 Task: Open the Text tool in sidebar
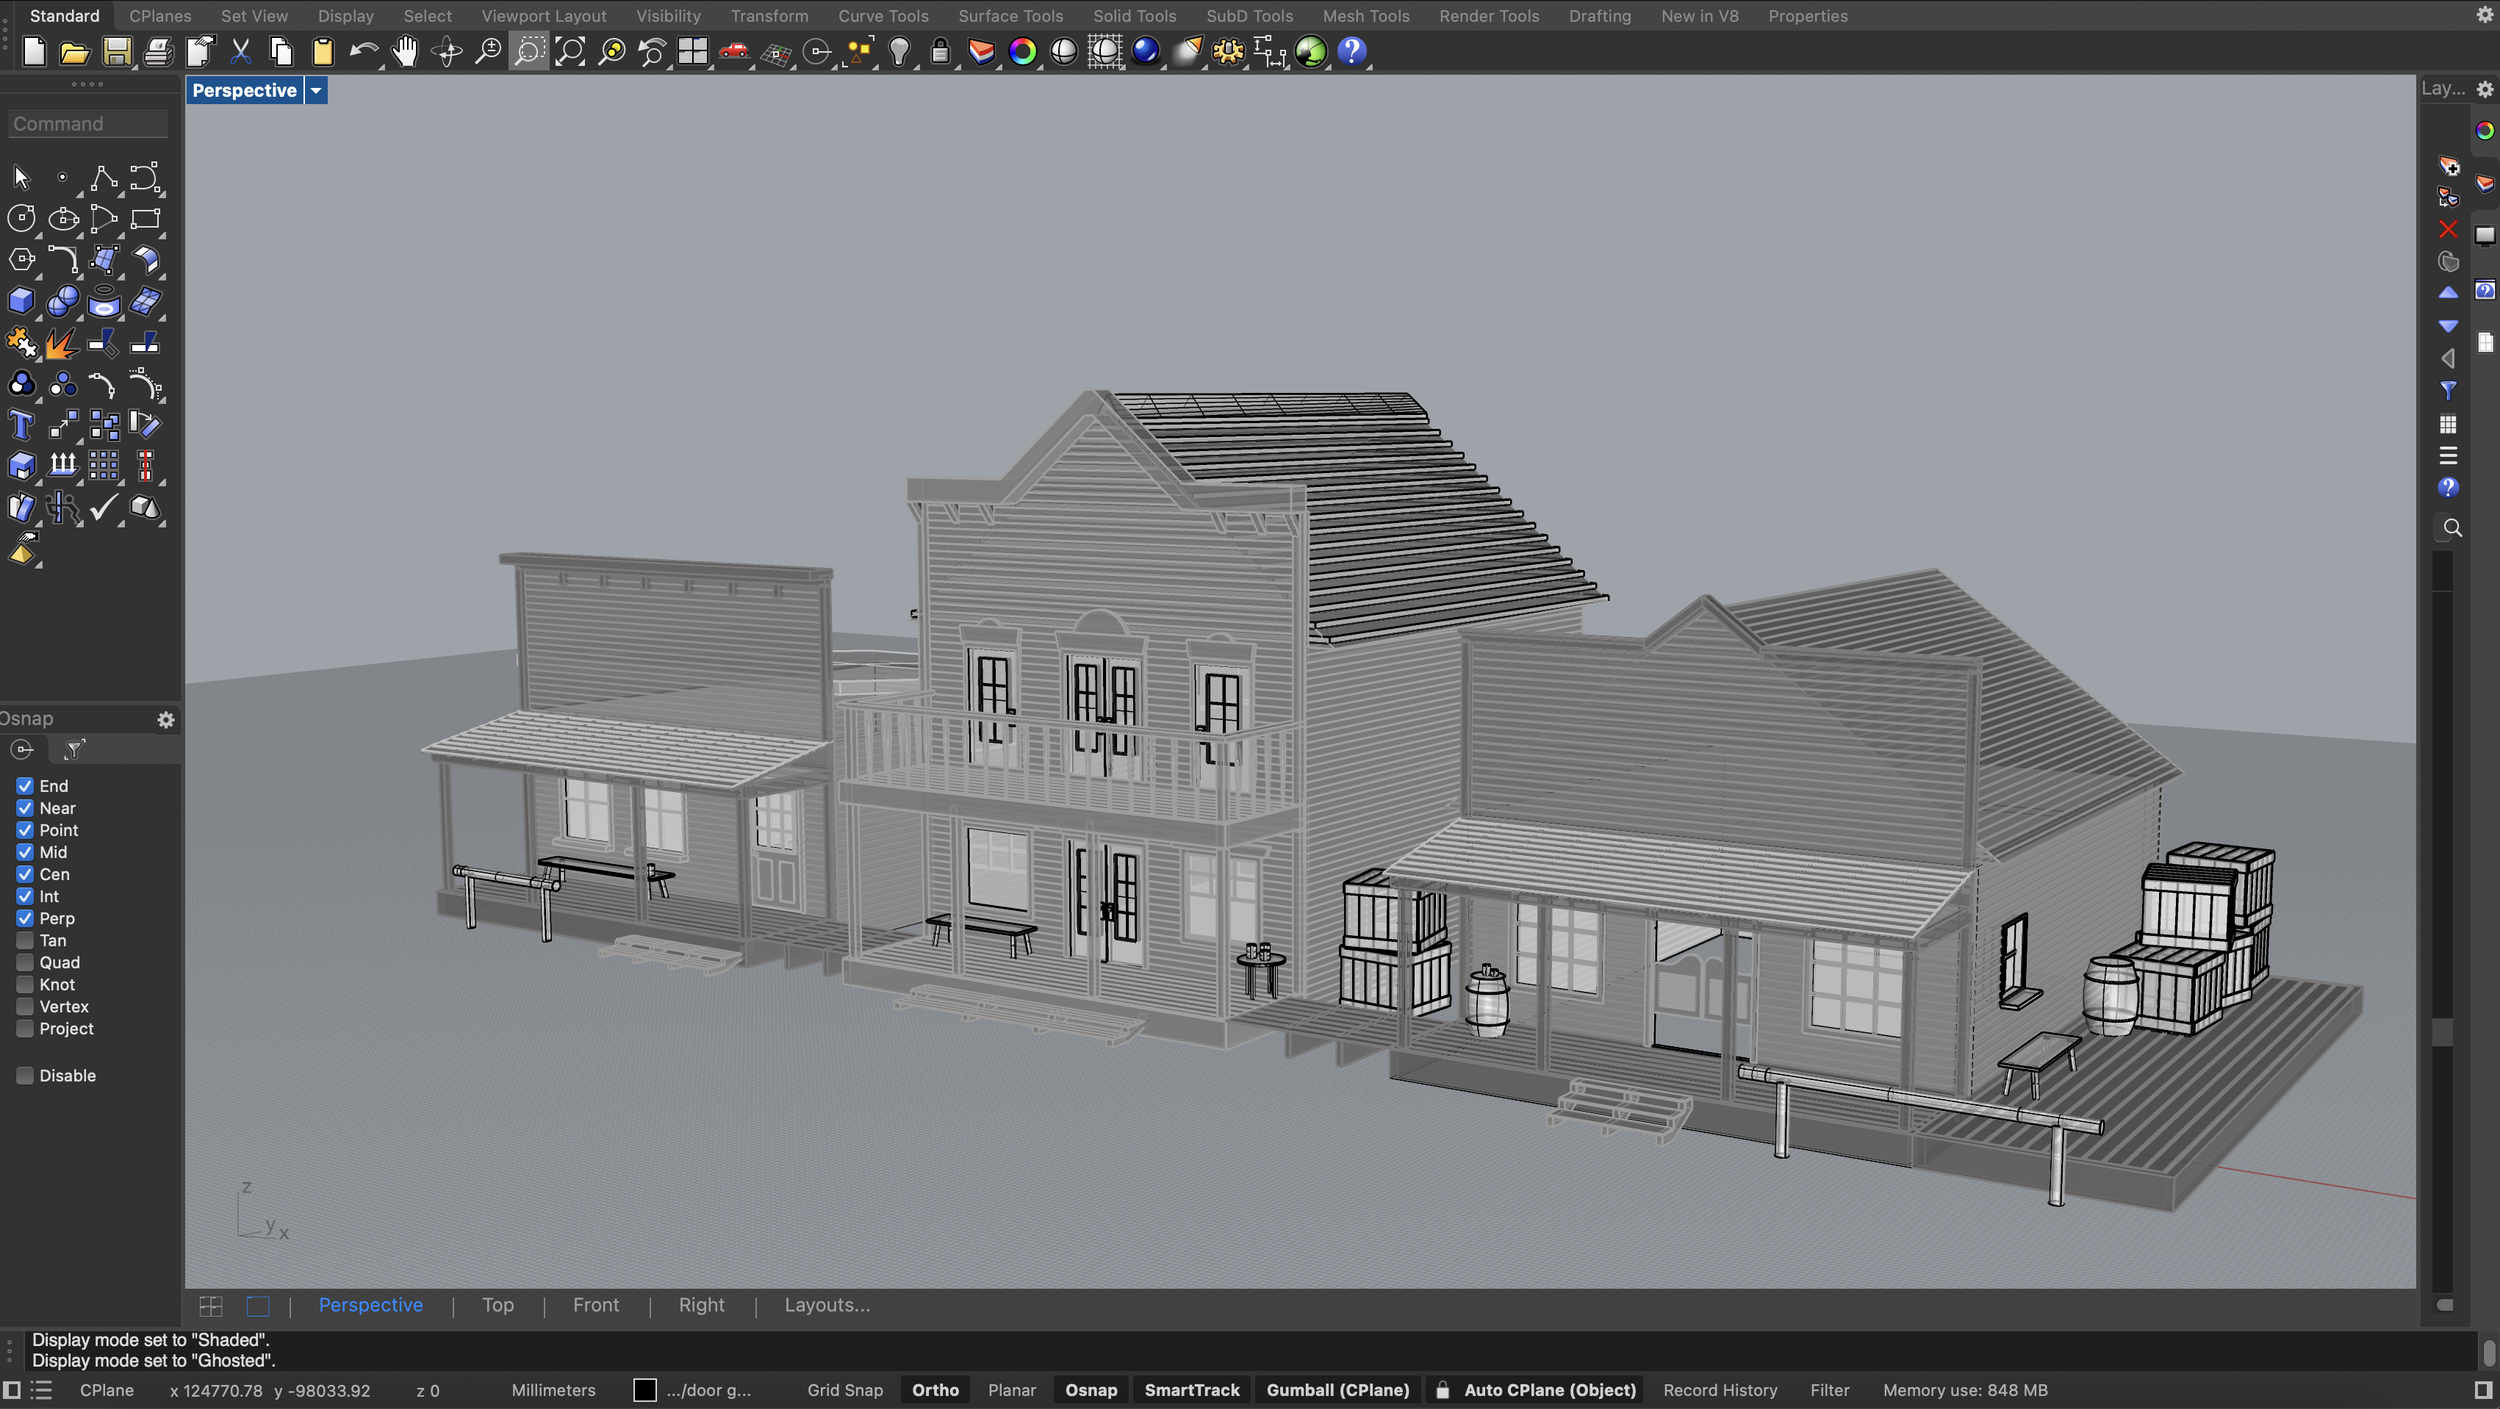click(x=21, y=425)
